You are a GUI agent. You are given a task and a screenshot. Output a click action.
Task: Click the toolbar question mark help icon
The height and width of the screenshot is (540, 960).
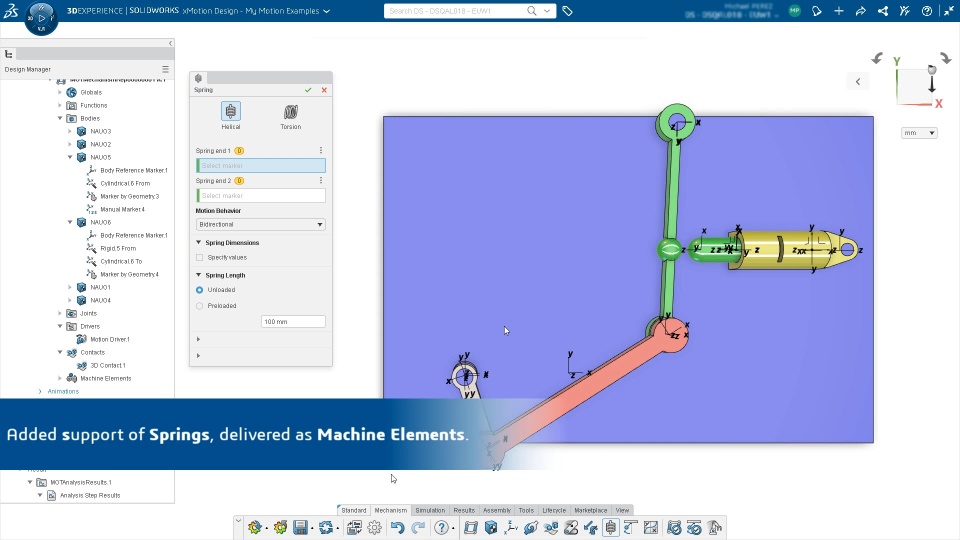(x=441, y=527)
